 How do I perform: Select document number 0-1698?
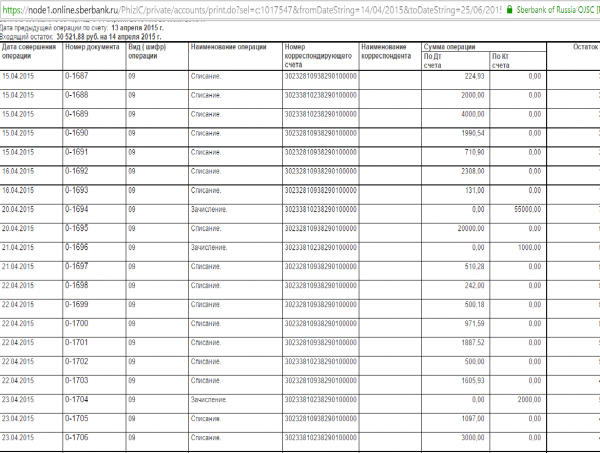pos(77,285)
